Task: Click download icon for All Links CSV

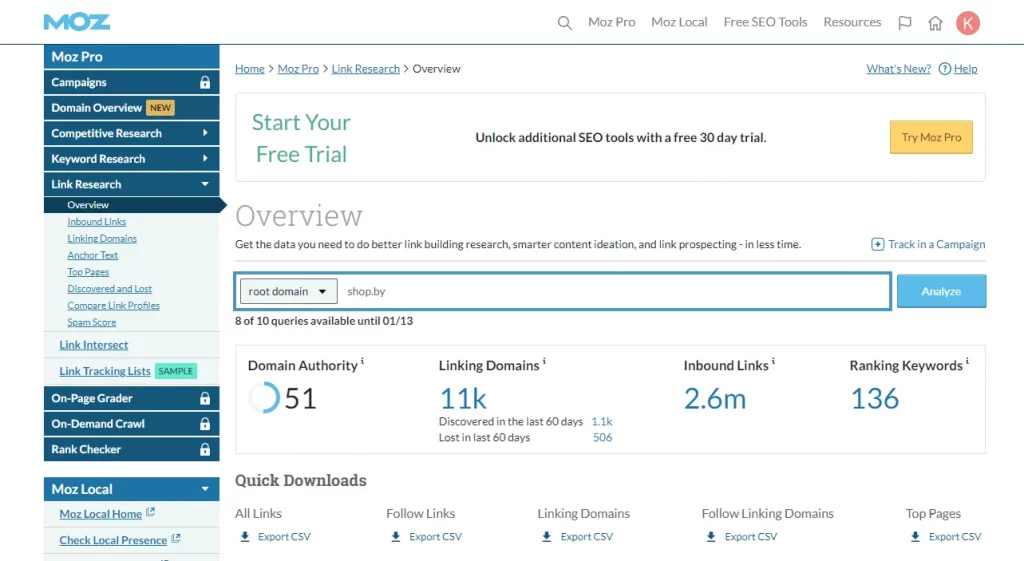Action: click(x=245, y=537)
